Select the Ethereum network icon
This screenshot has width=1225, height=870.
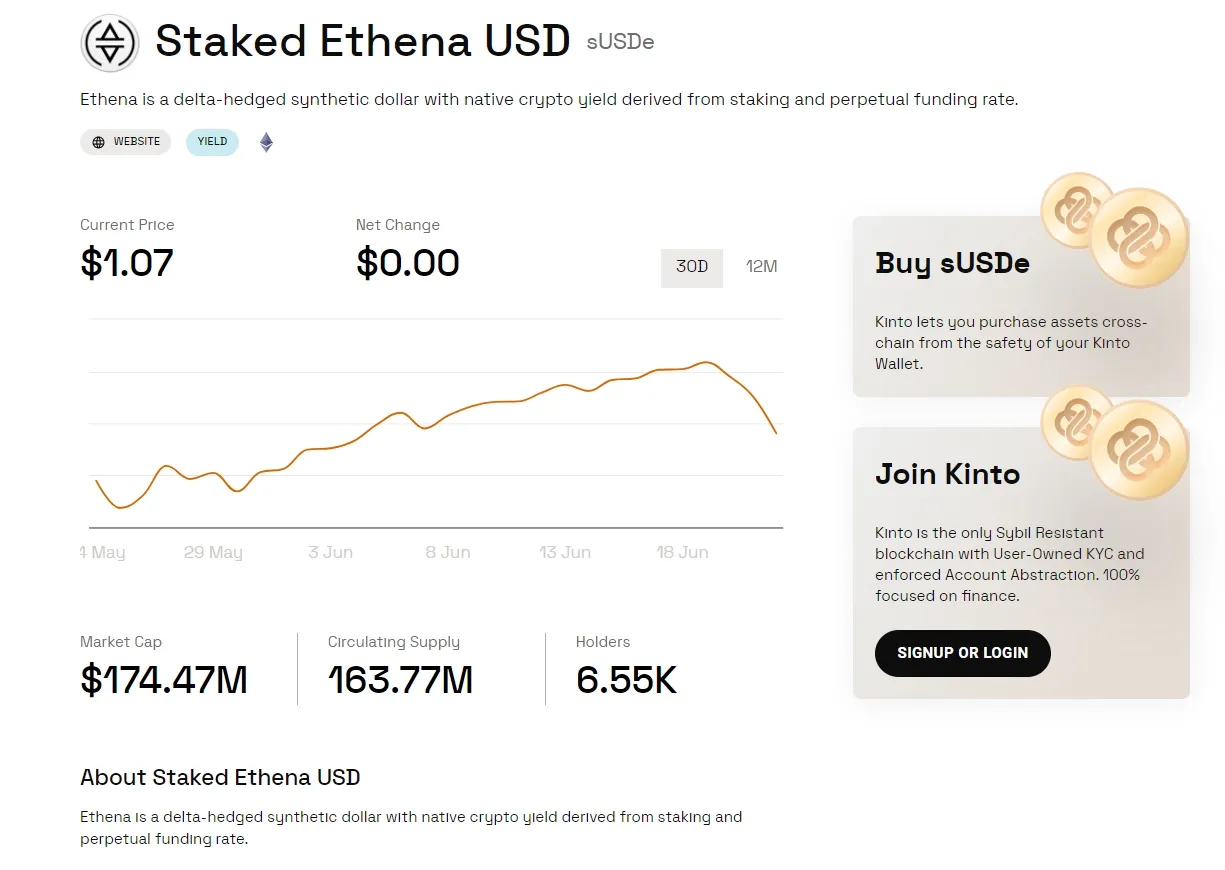[265, 142]
